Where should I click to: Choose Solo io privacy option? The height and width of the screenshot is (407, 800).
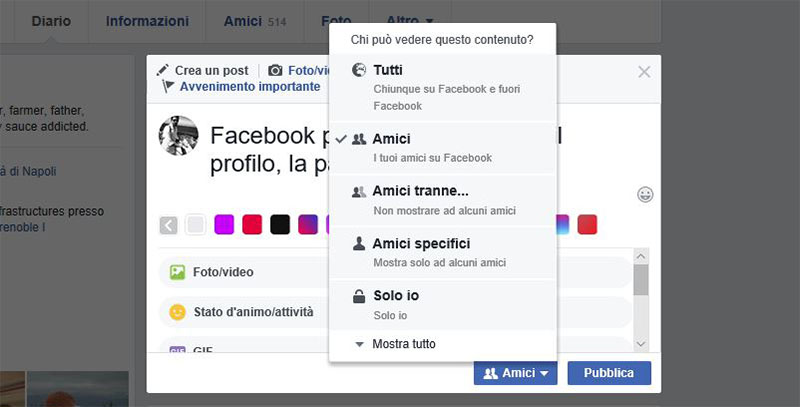442,305
